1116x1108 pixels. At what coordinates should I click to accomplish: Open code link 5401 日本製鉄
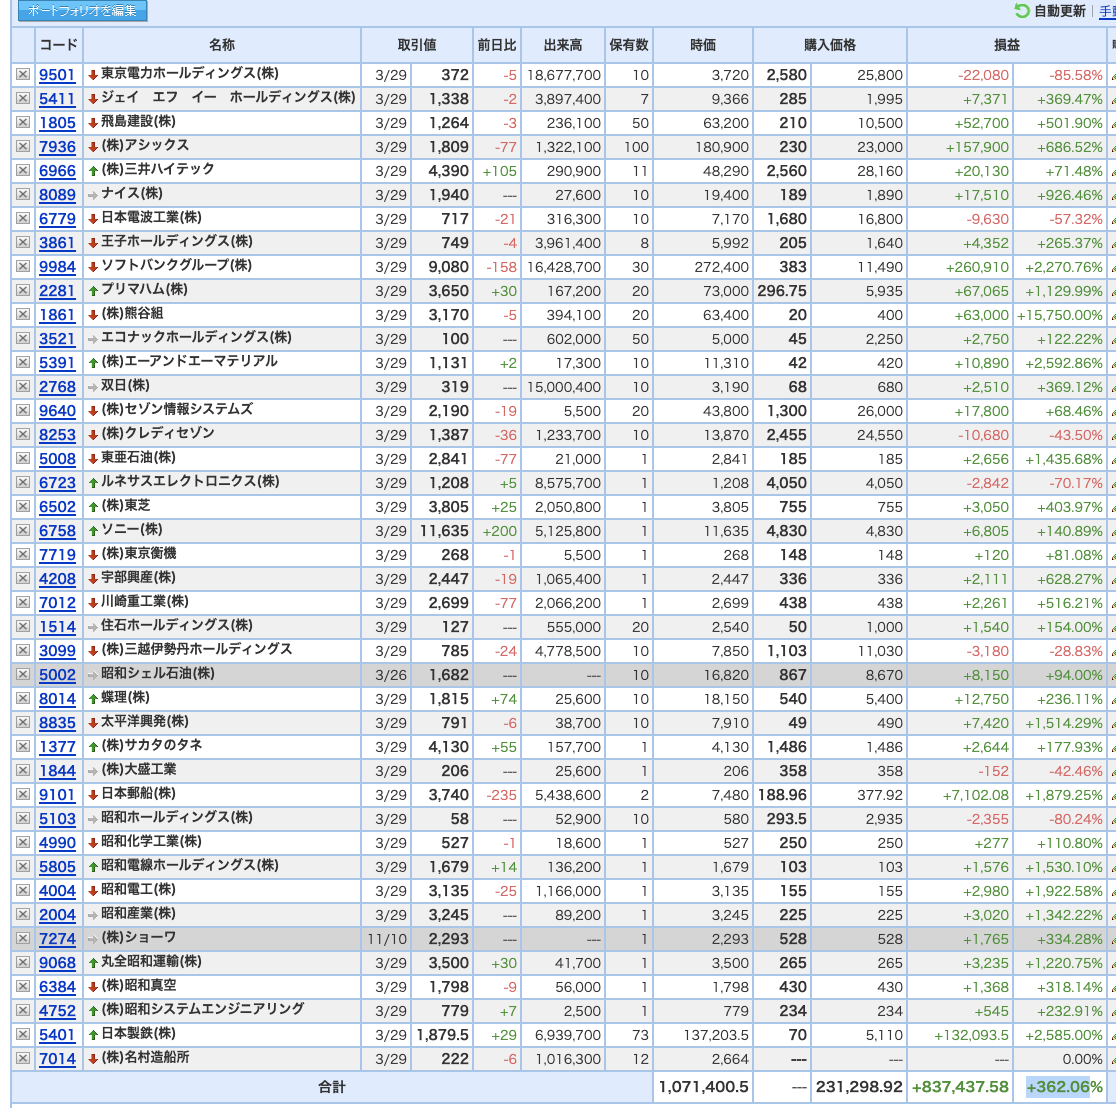click(x=57, y=1035)
